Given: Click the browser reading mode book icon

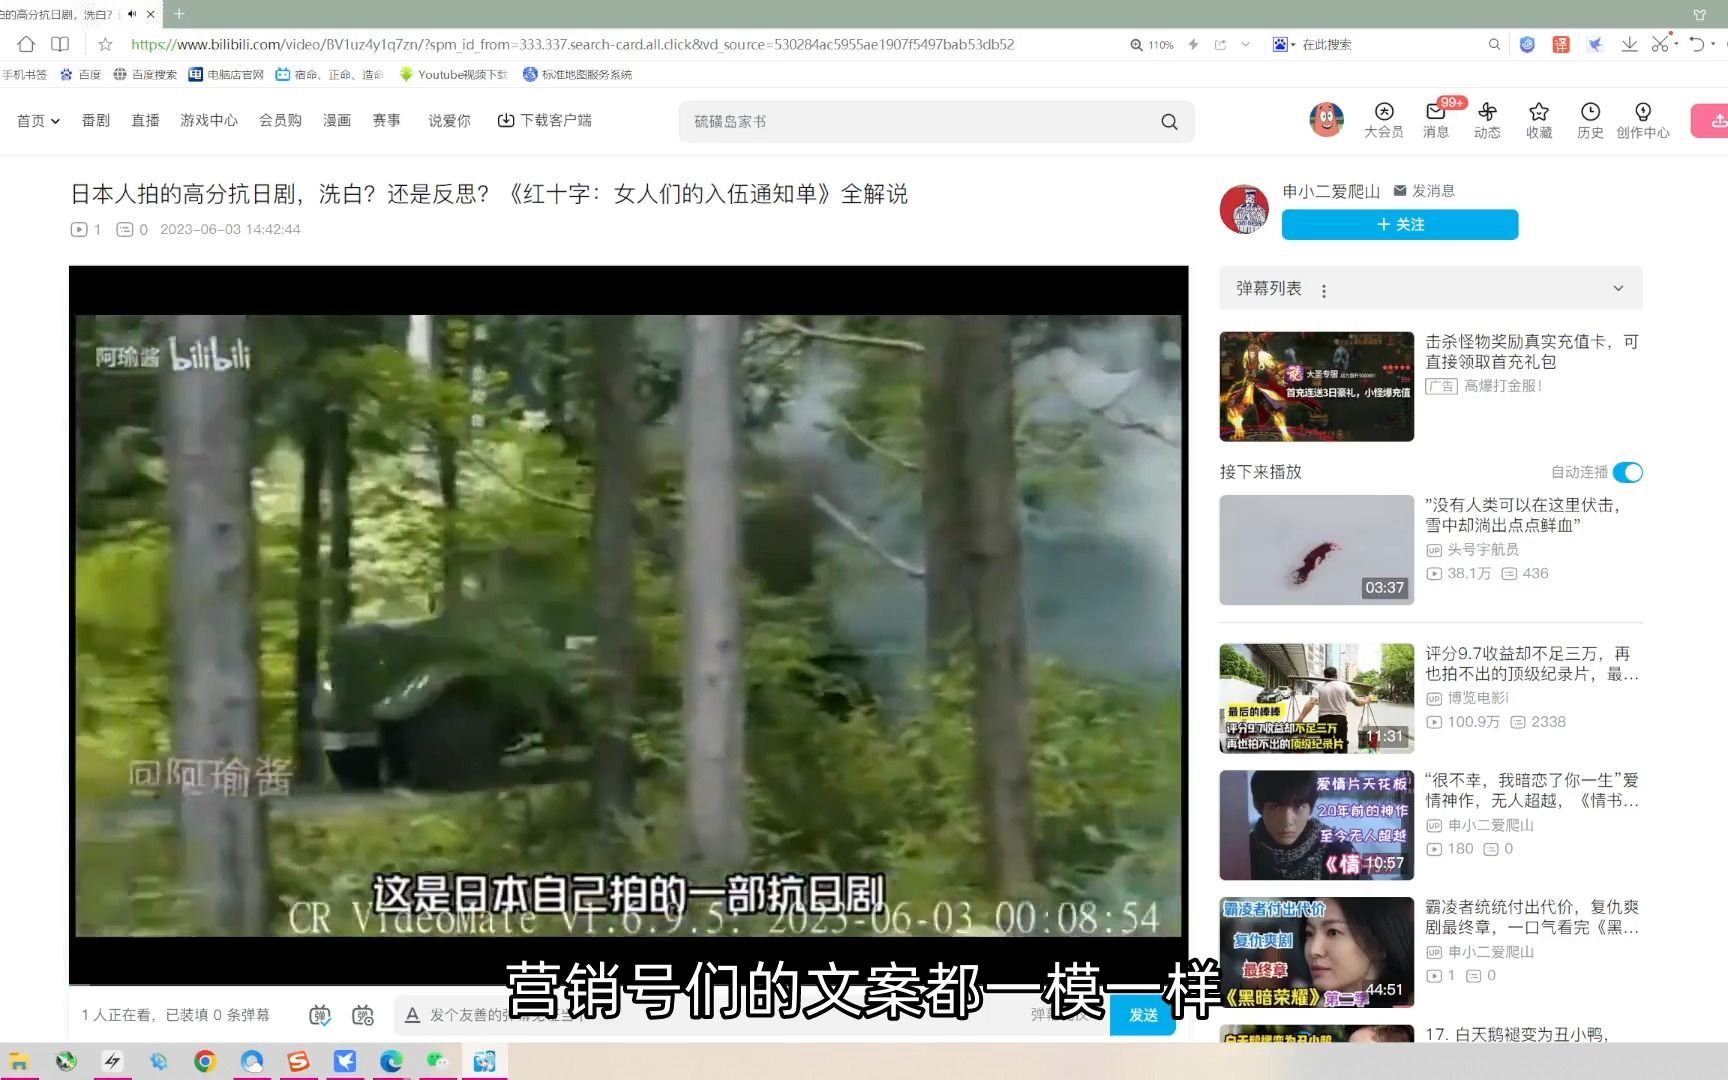Looking at the screenshot, I should tap(60, 44).
